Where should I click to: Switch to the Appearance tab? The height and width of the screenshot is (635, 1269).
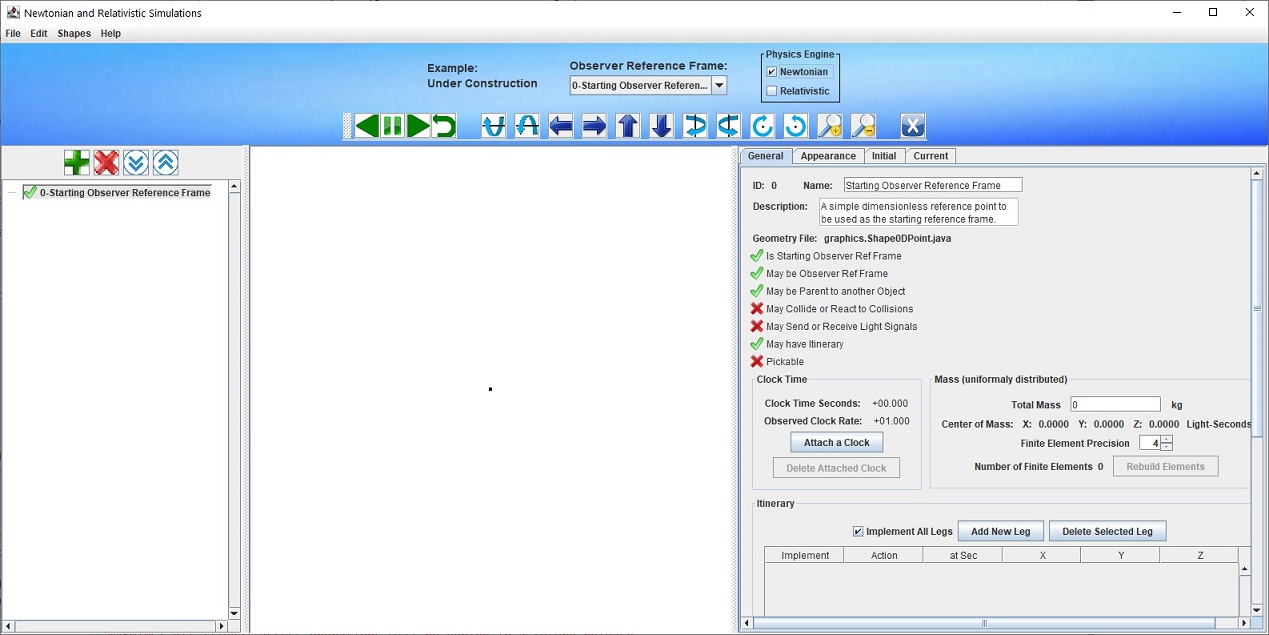828,156
